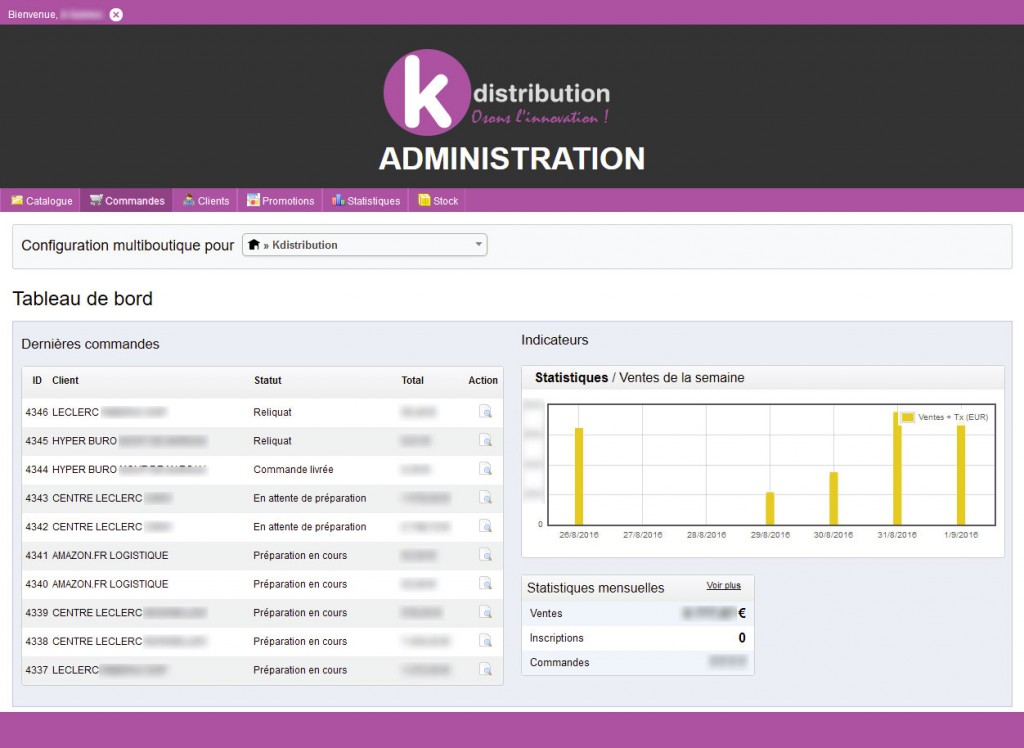This screenshot has width=1024, height=748.
Task: Open the Catalogue tab
Action: pos(41,201)
